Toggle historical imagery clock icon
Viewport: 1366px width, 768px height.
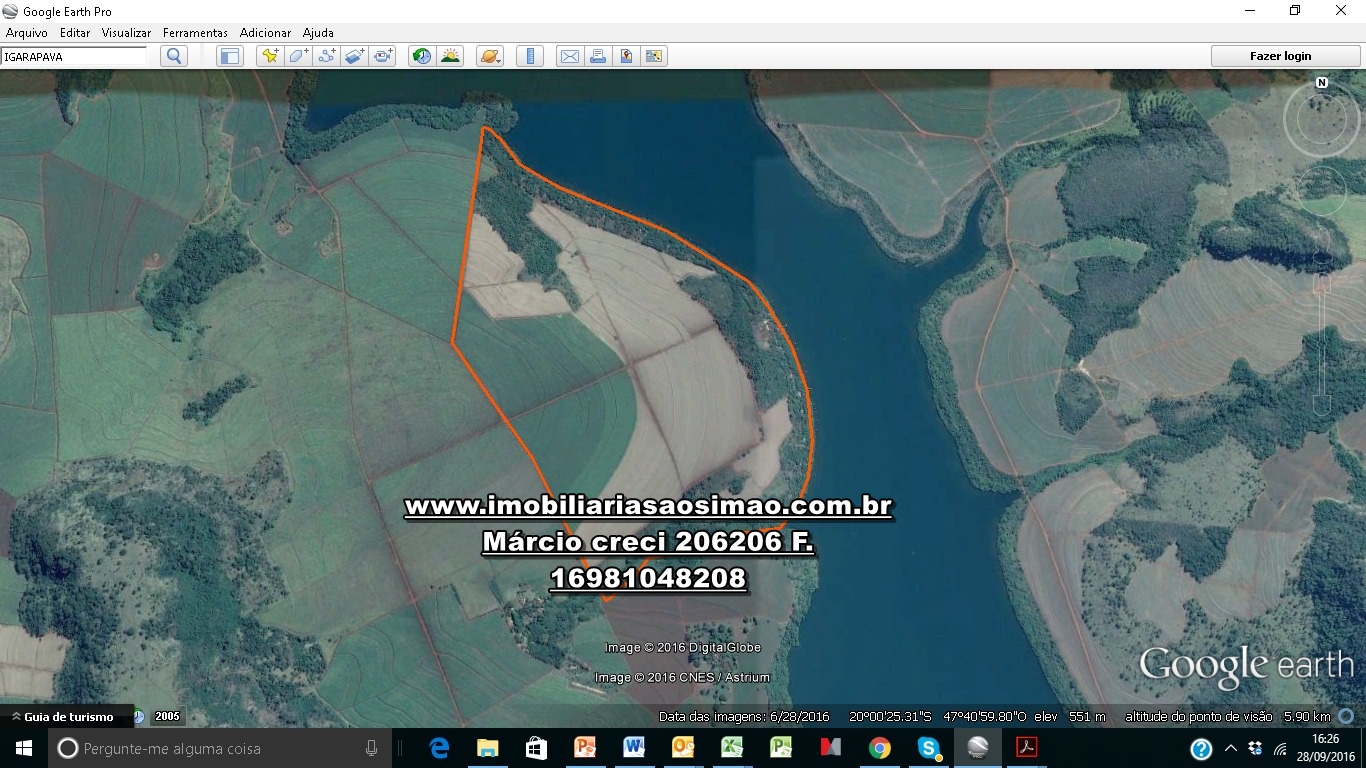tap(422, 56)
